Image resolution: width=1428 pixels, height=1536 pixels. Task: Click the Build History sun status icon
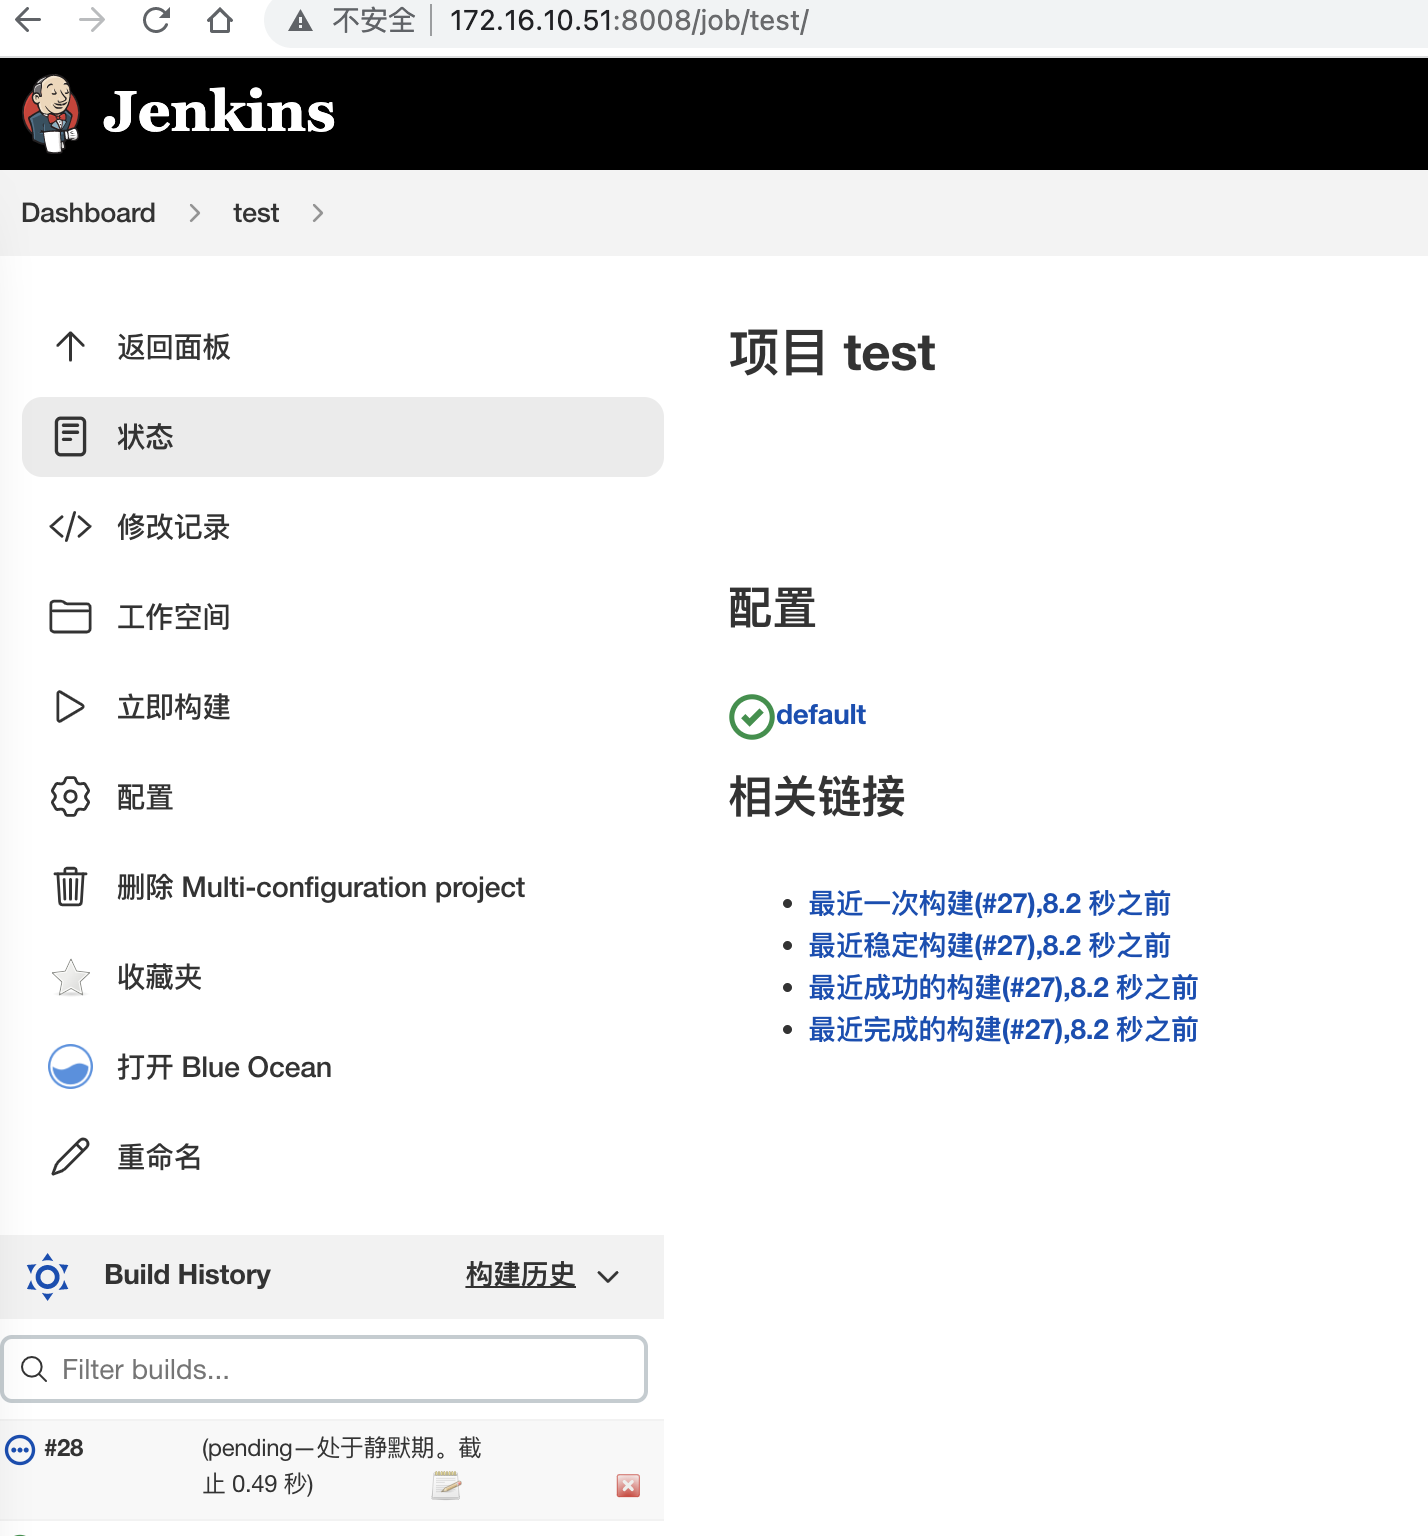pyautogui.click(x=47, y=1276)
